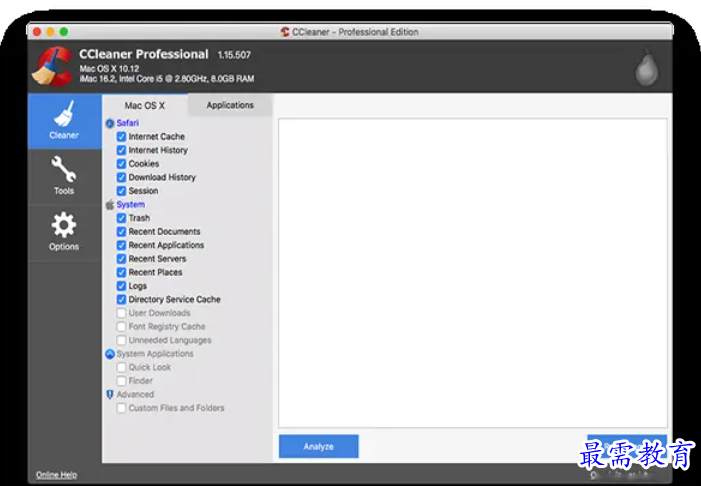Uncheck Recent Documents checkbox
Viewport: 701px width, 486px height.
tap(121, 232)
